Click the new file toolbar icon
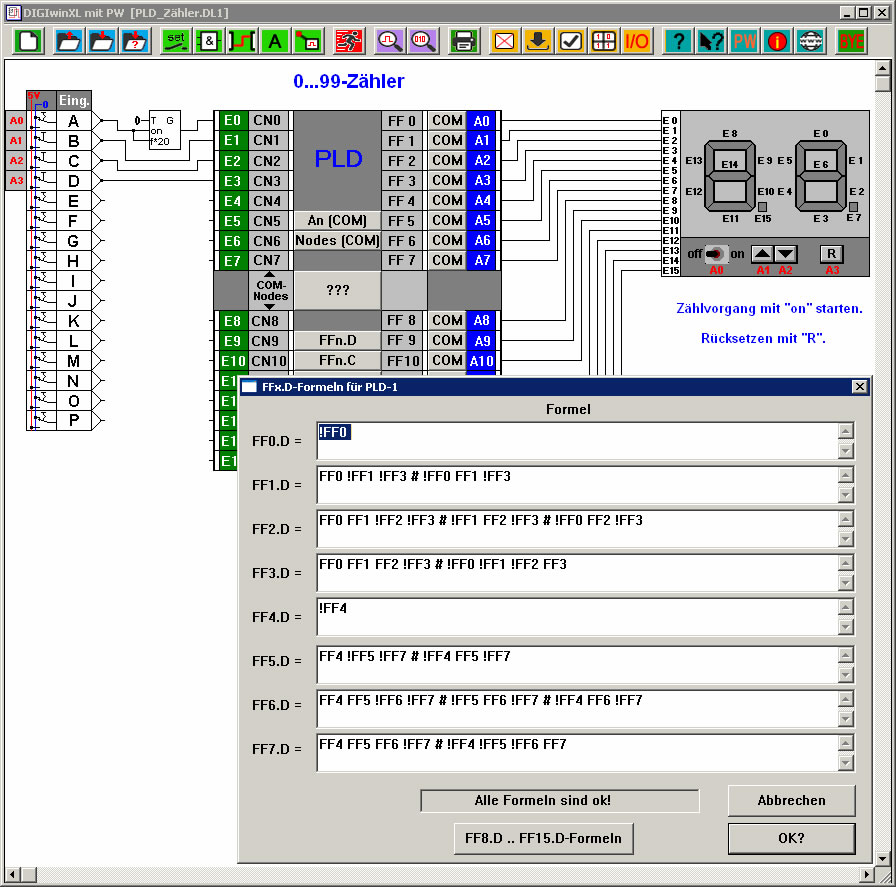 (29, 41)
